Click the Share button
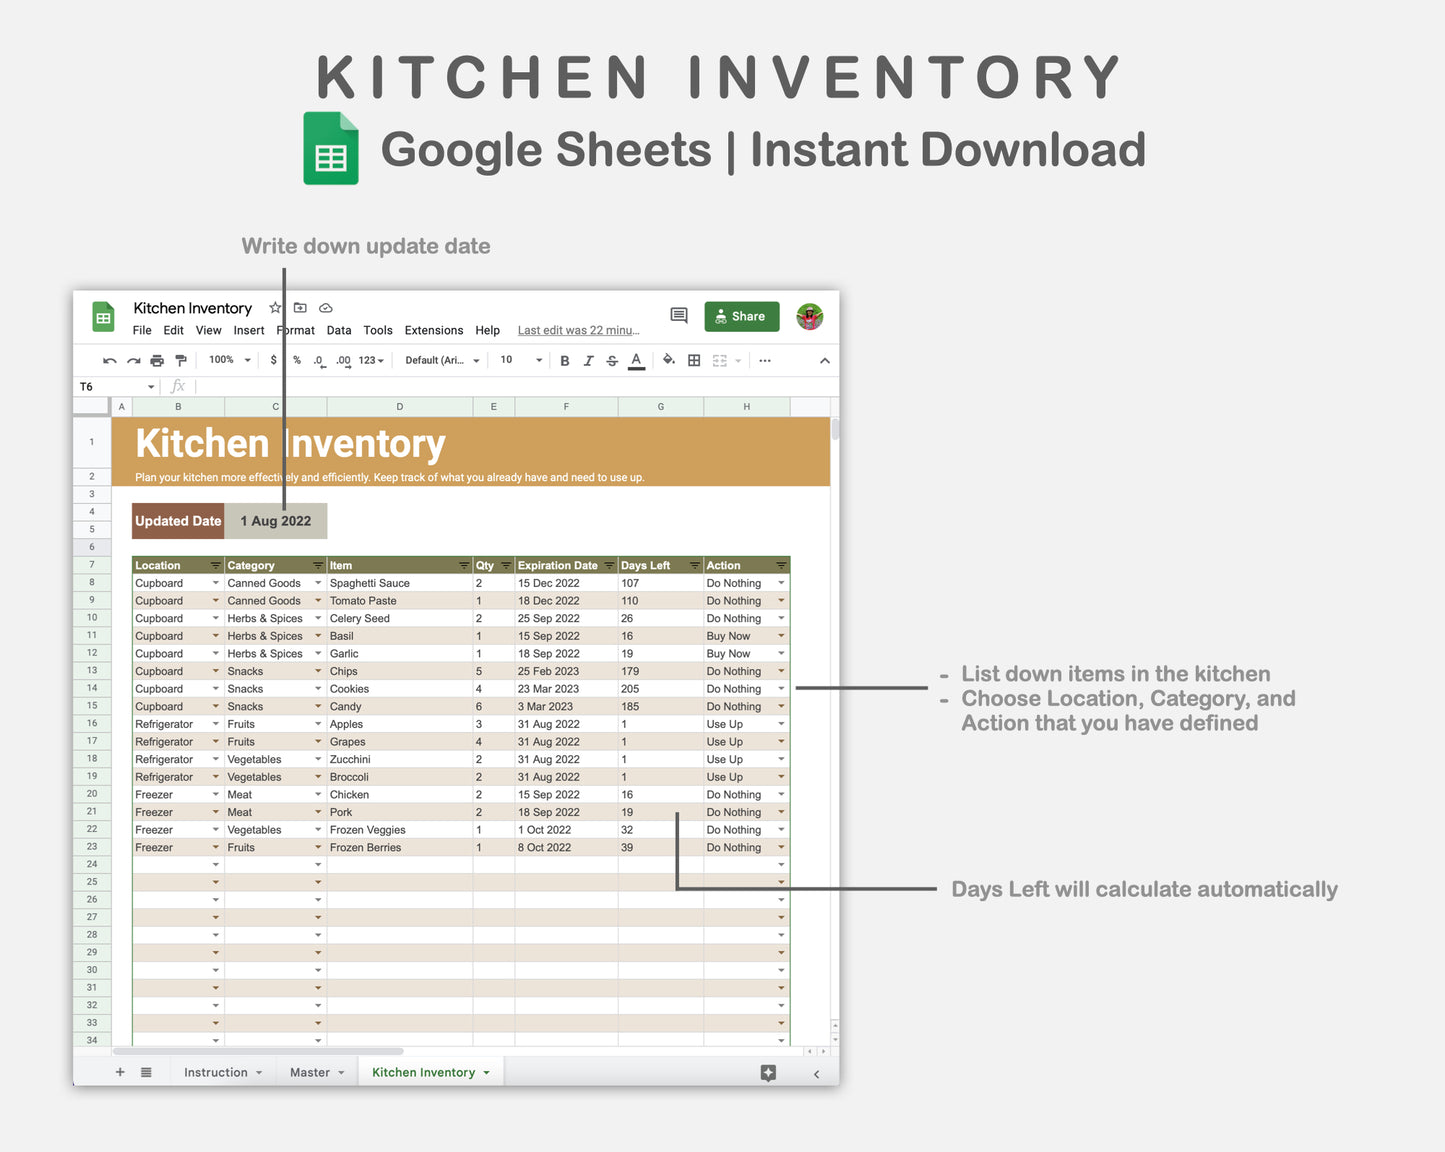 pos(741,316)
